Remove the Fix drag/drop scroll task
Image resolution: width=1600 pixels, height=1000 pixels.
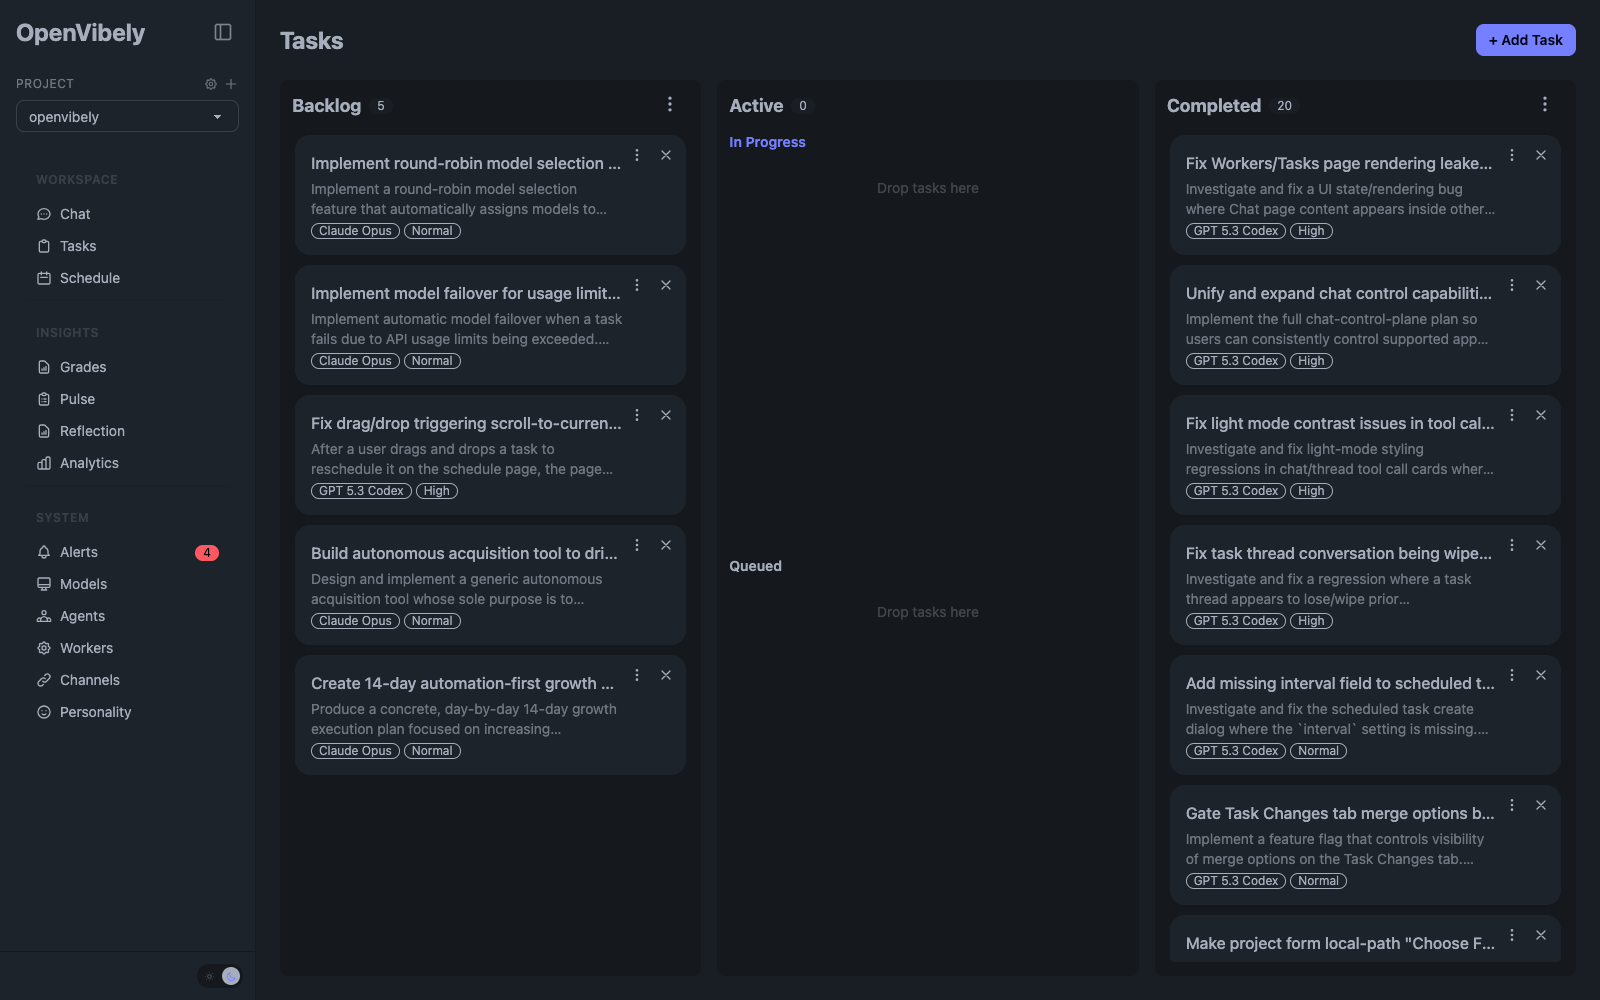click(x=666, y=415)
